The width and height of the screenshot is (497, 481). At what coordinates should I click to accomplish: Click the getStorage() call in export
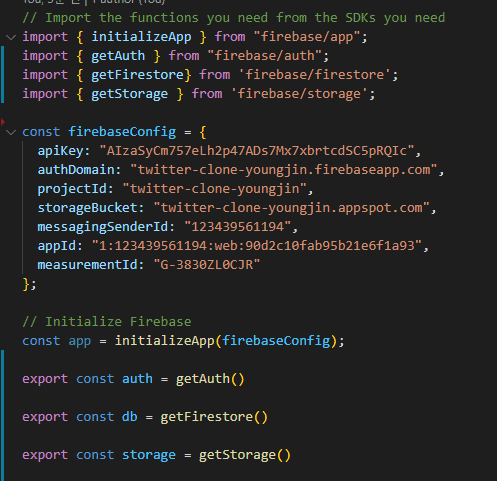click(x=245, y=455)
